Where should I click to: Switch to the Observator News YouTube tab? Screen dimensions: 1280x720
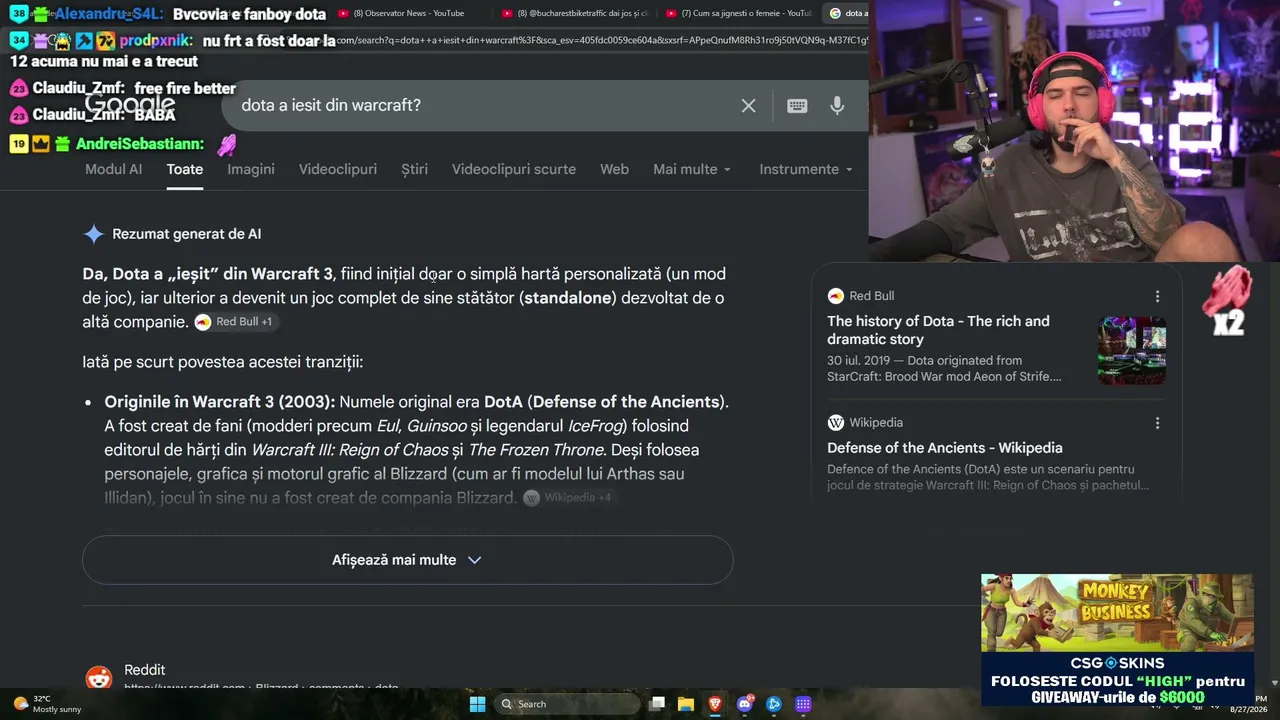406,13
